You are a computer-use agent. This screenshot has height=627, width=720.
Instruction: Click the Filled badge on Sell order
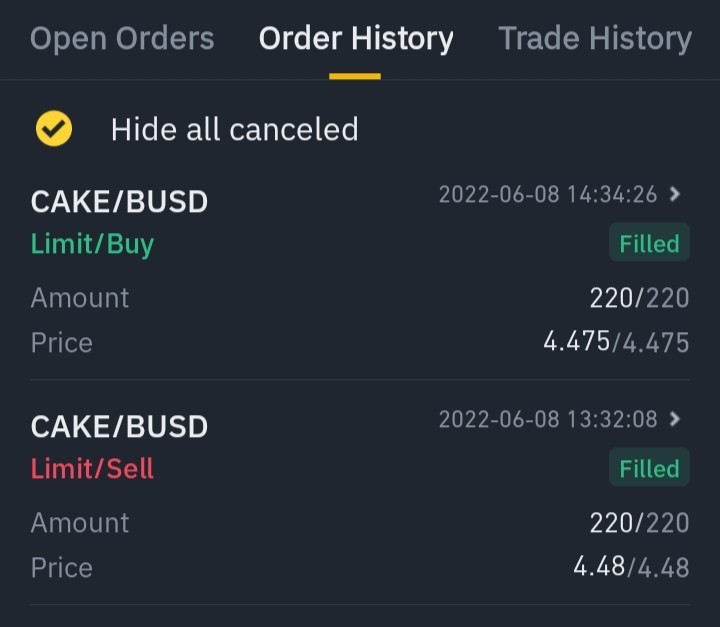click(649, 467)
